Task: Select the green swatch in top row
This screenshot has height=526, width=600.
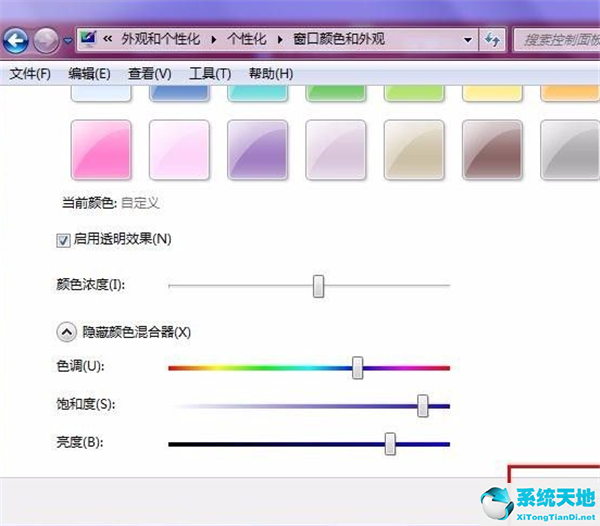Action: coord(336,93)
